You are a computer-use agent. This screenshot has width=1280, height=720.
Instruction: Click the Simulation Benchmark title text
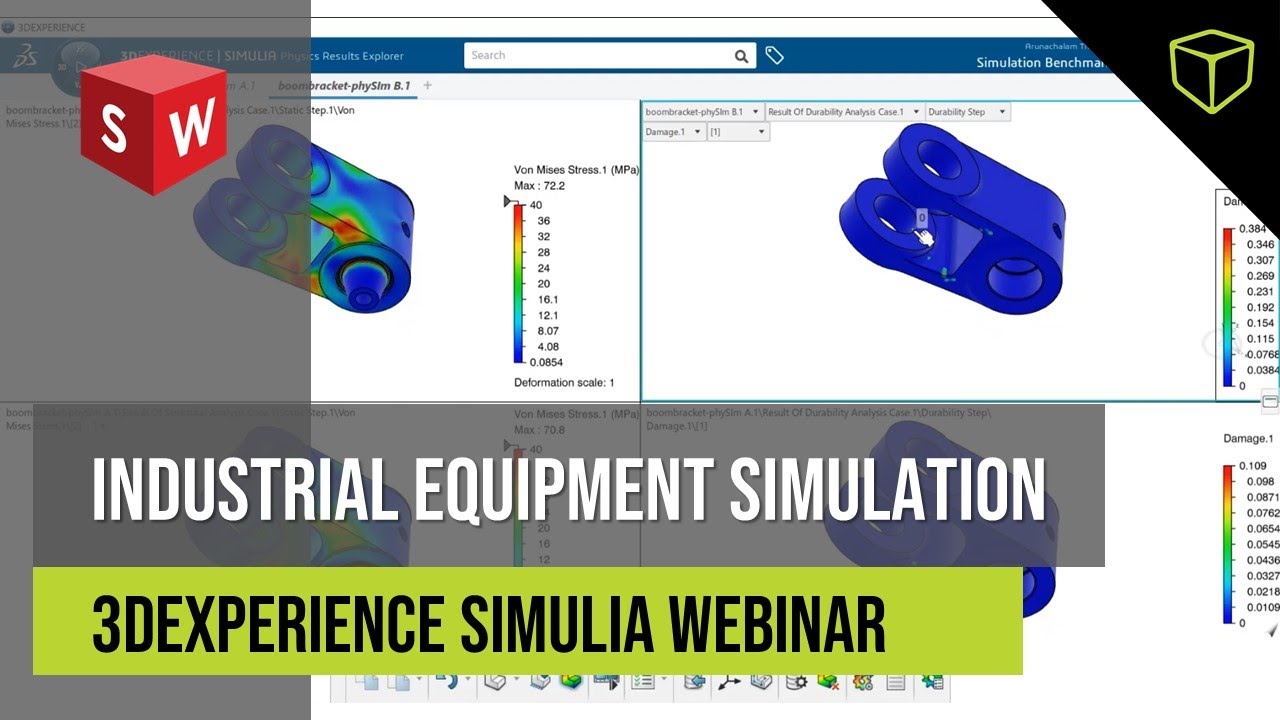click(1040, 62)
